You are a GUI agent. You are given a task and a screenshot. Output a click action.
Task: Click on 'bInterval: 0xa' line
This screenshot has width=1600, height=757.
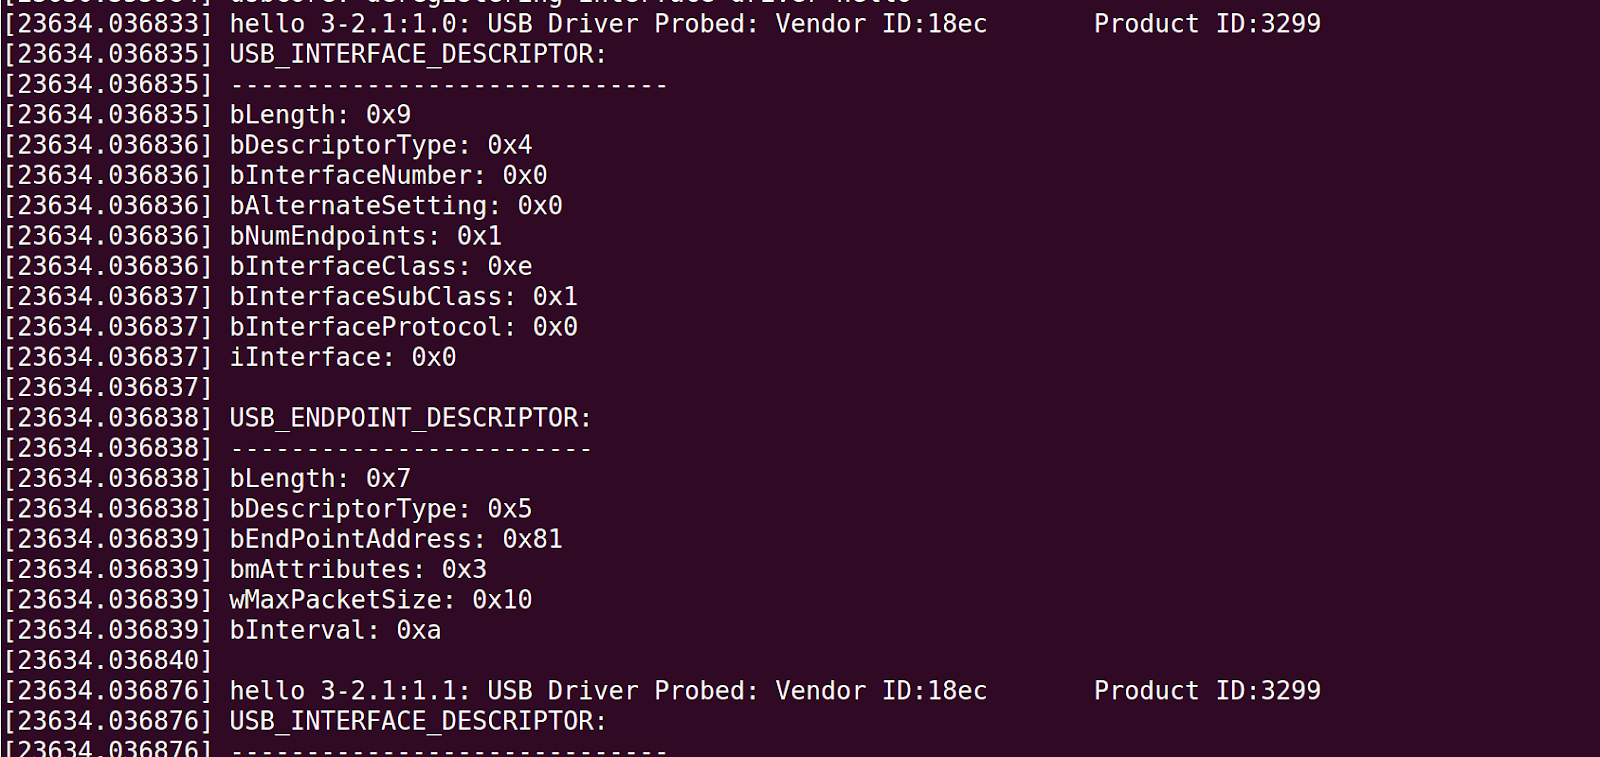[x=335, y=630]
